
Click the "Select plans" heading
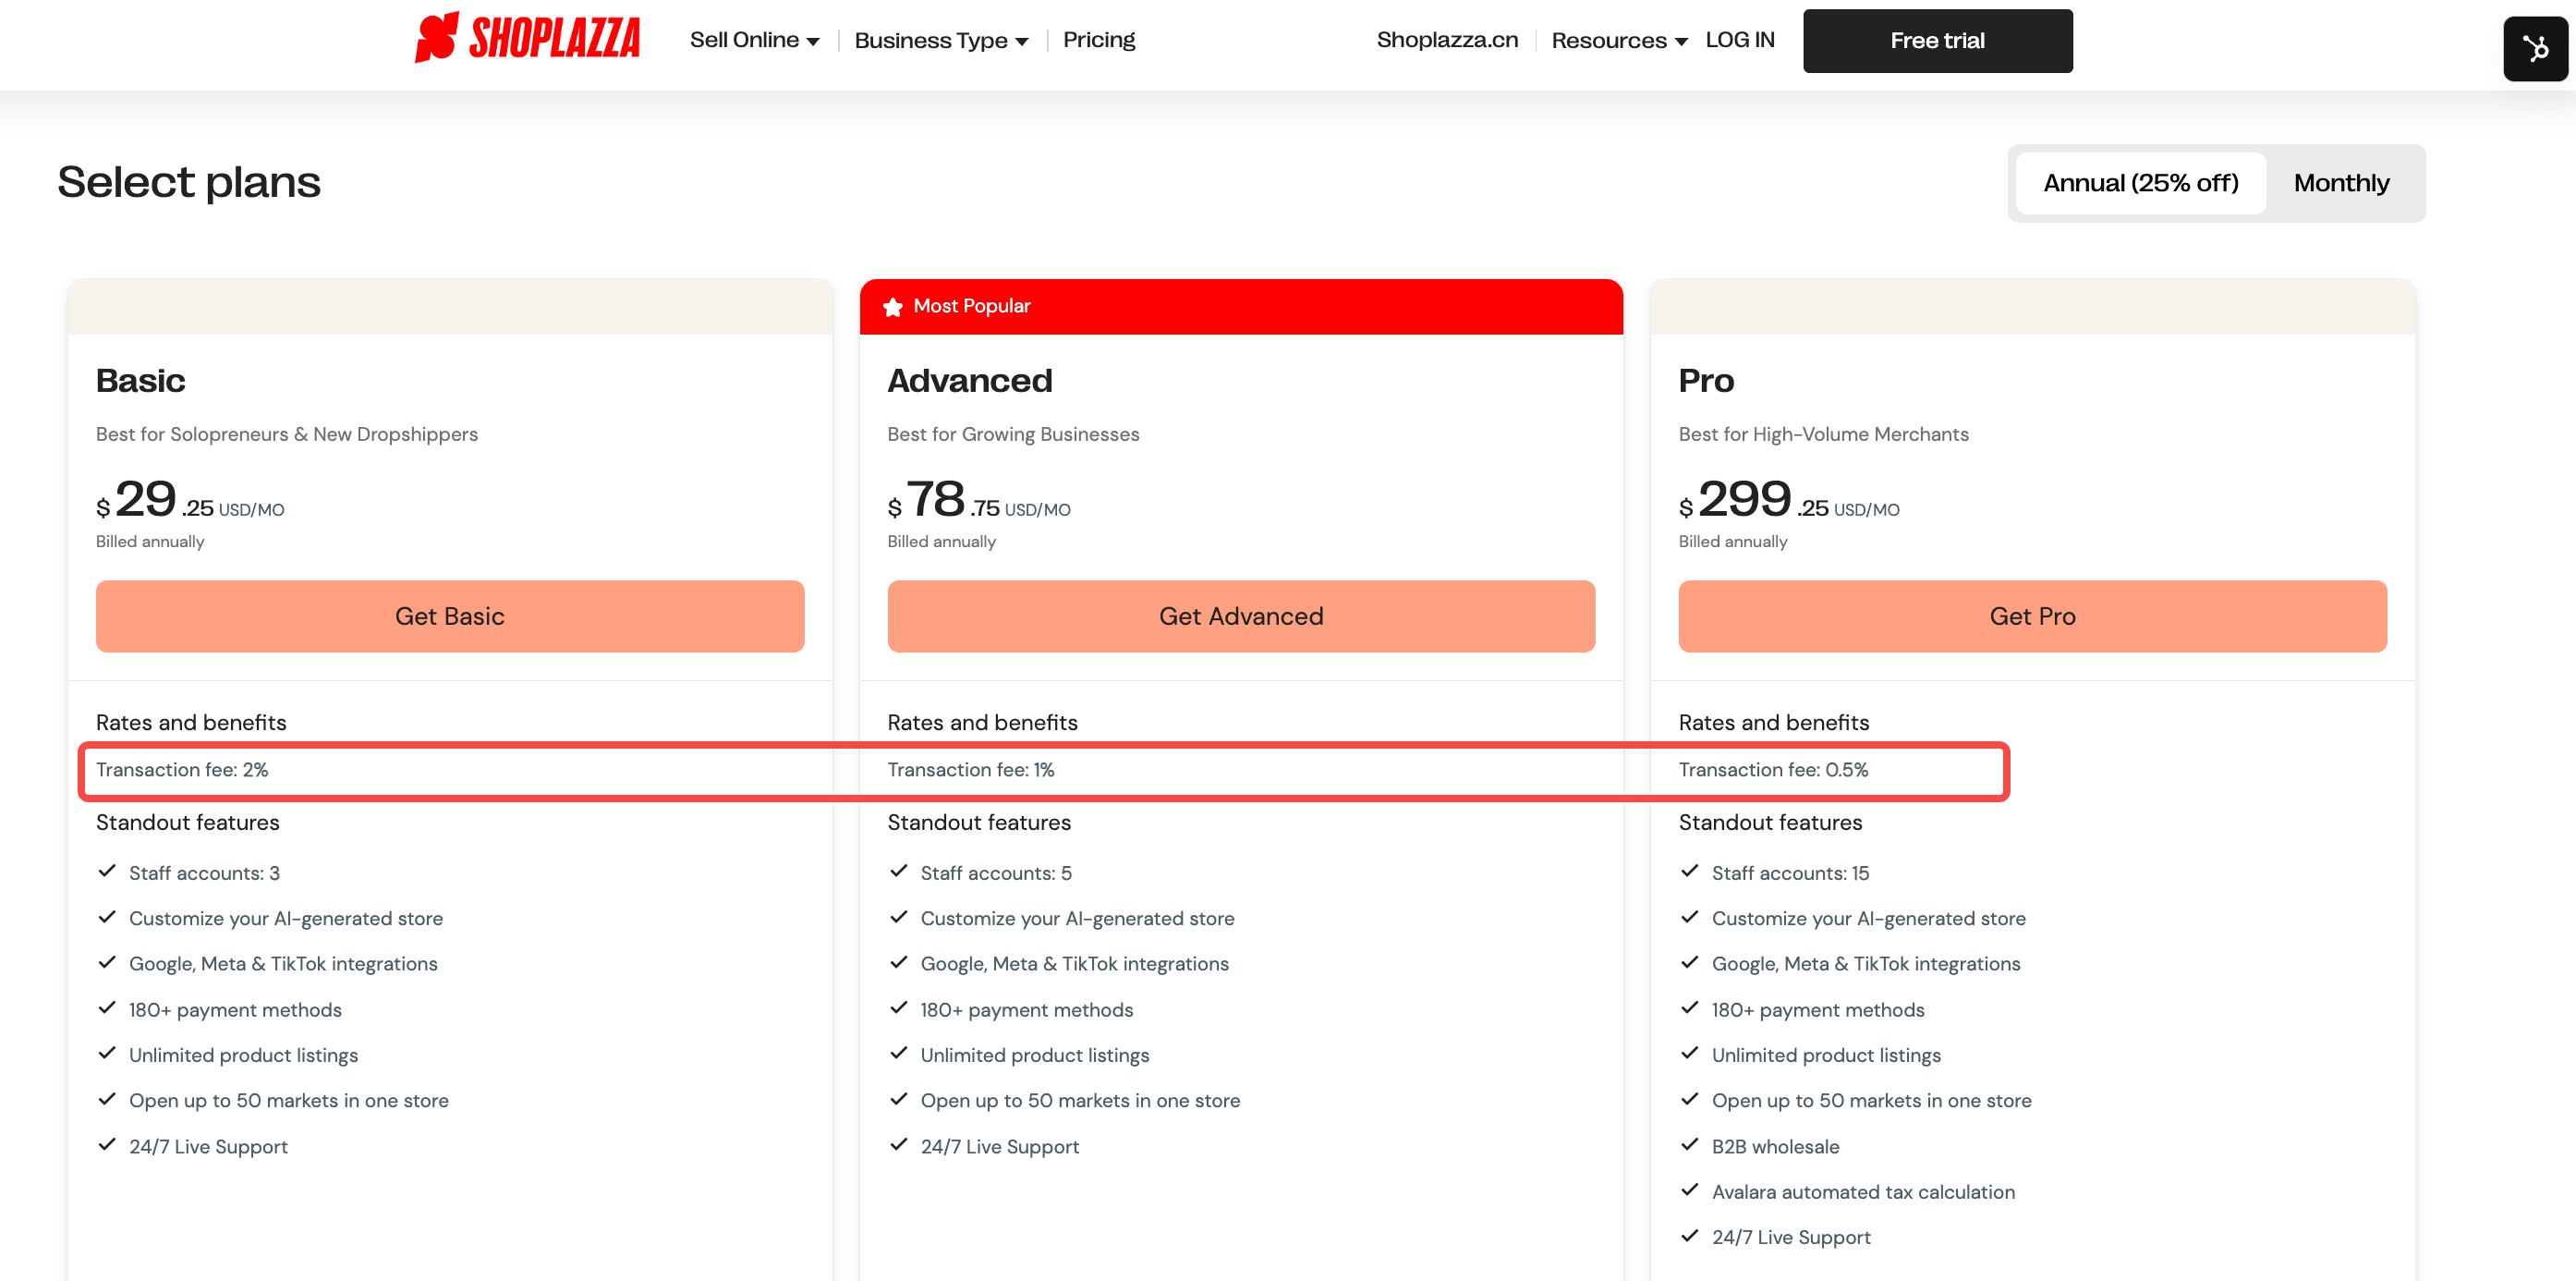[x=189, y=183]
